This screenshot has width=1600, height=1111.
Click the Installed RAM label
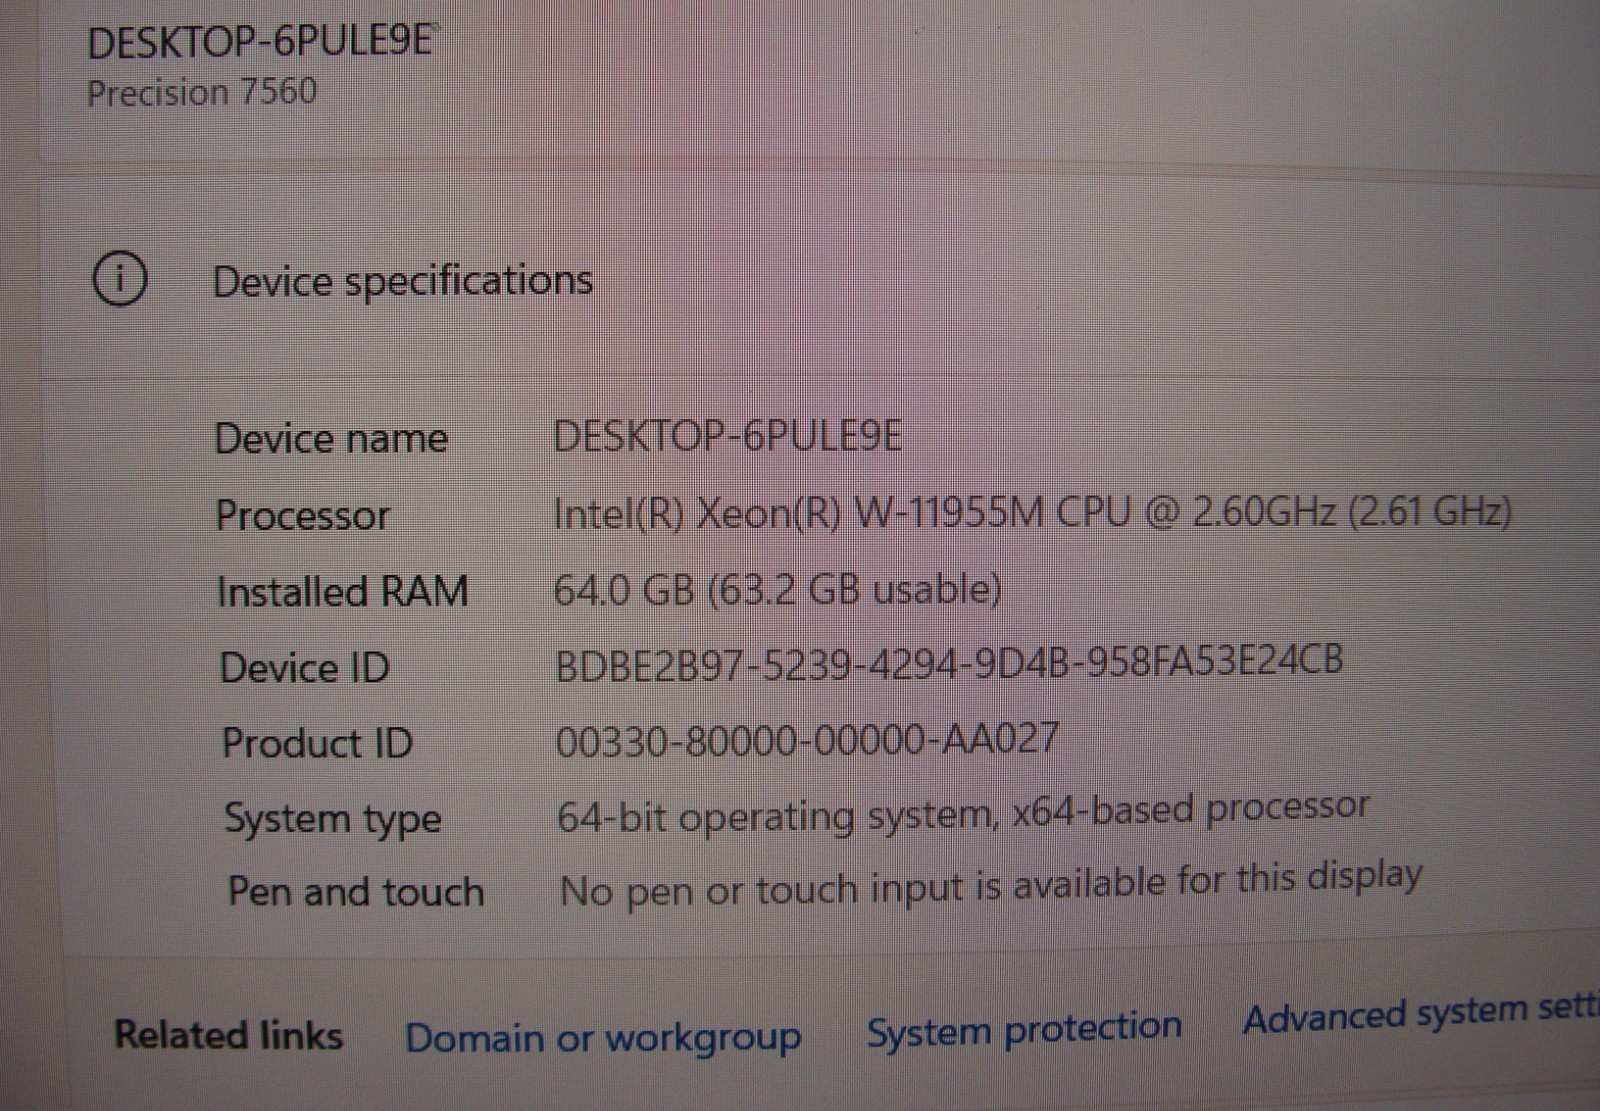pos(343,591)
